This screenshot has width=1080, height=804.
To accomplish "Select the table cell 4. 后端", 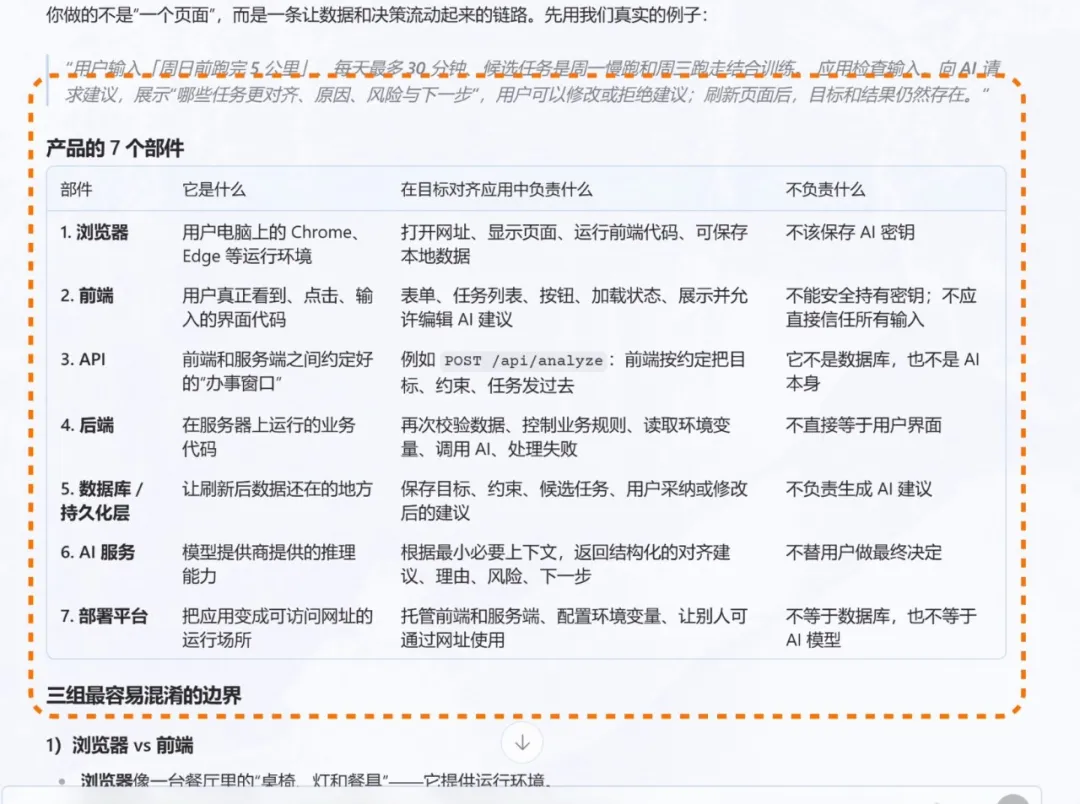I will point(87,425).
